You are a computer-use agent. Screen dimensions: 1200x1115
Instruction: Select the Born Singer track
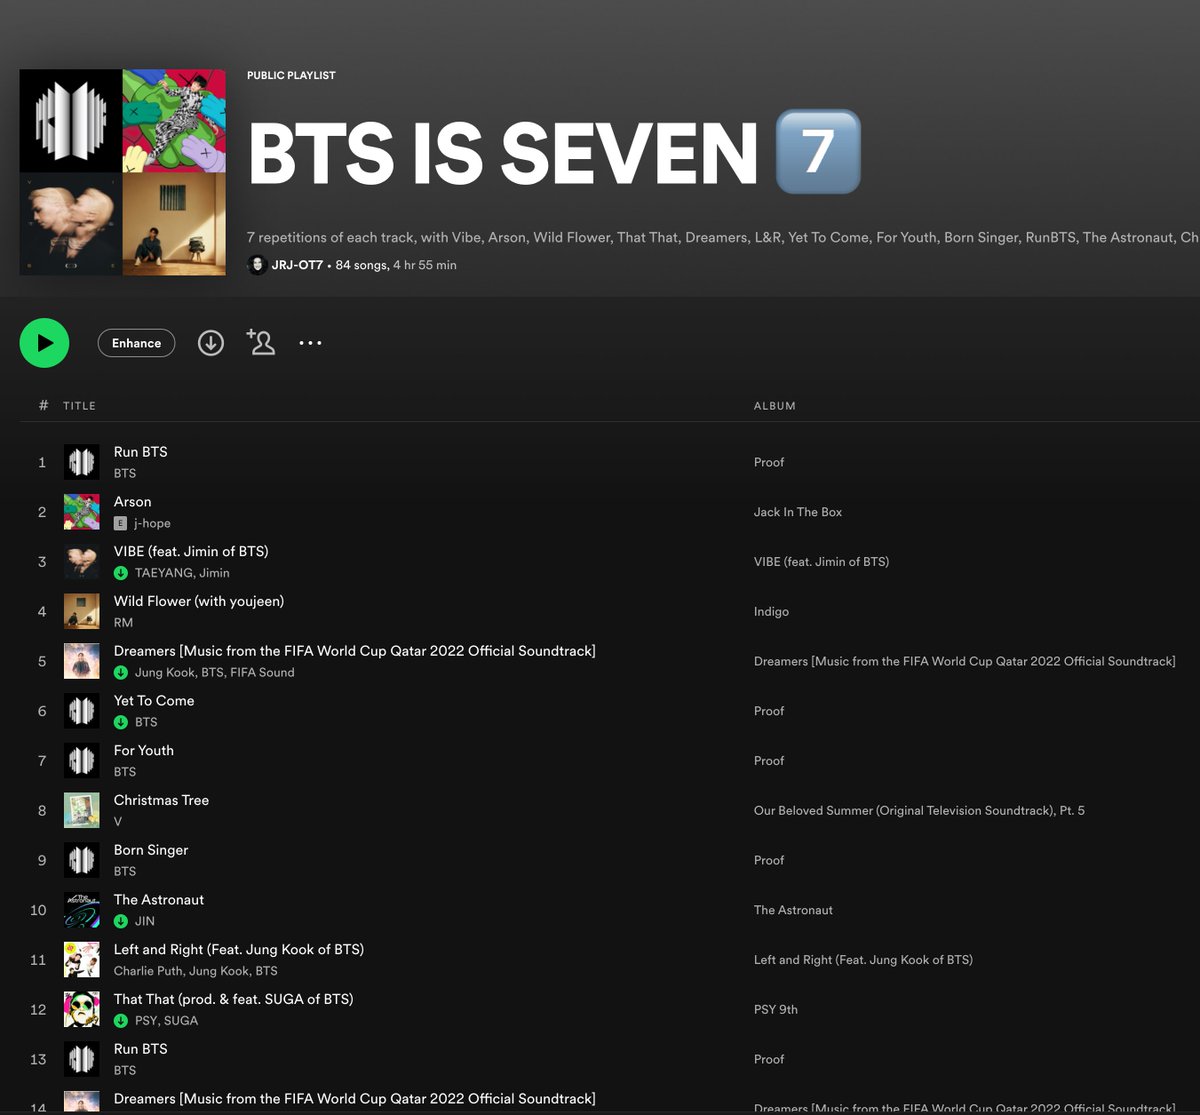[x=151, y=850]
